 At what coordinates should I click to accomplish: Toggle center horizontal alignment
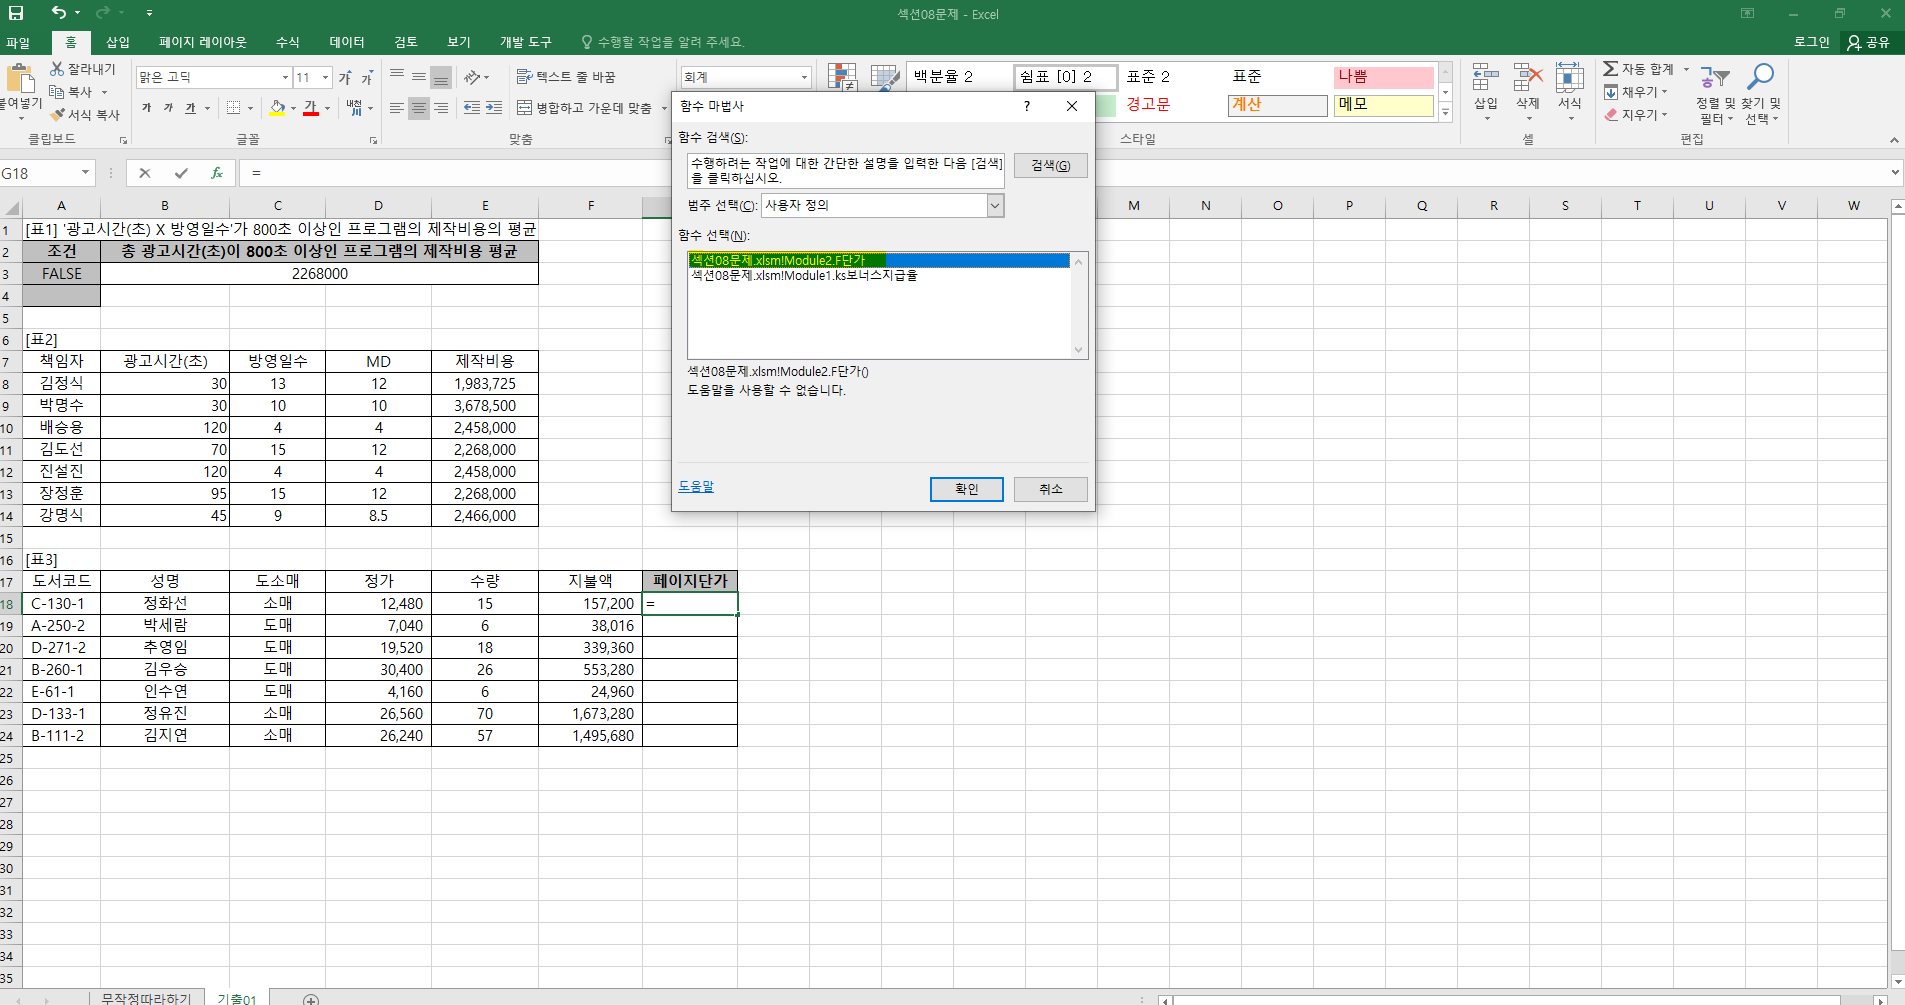click(x=419, y=108)
